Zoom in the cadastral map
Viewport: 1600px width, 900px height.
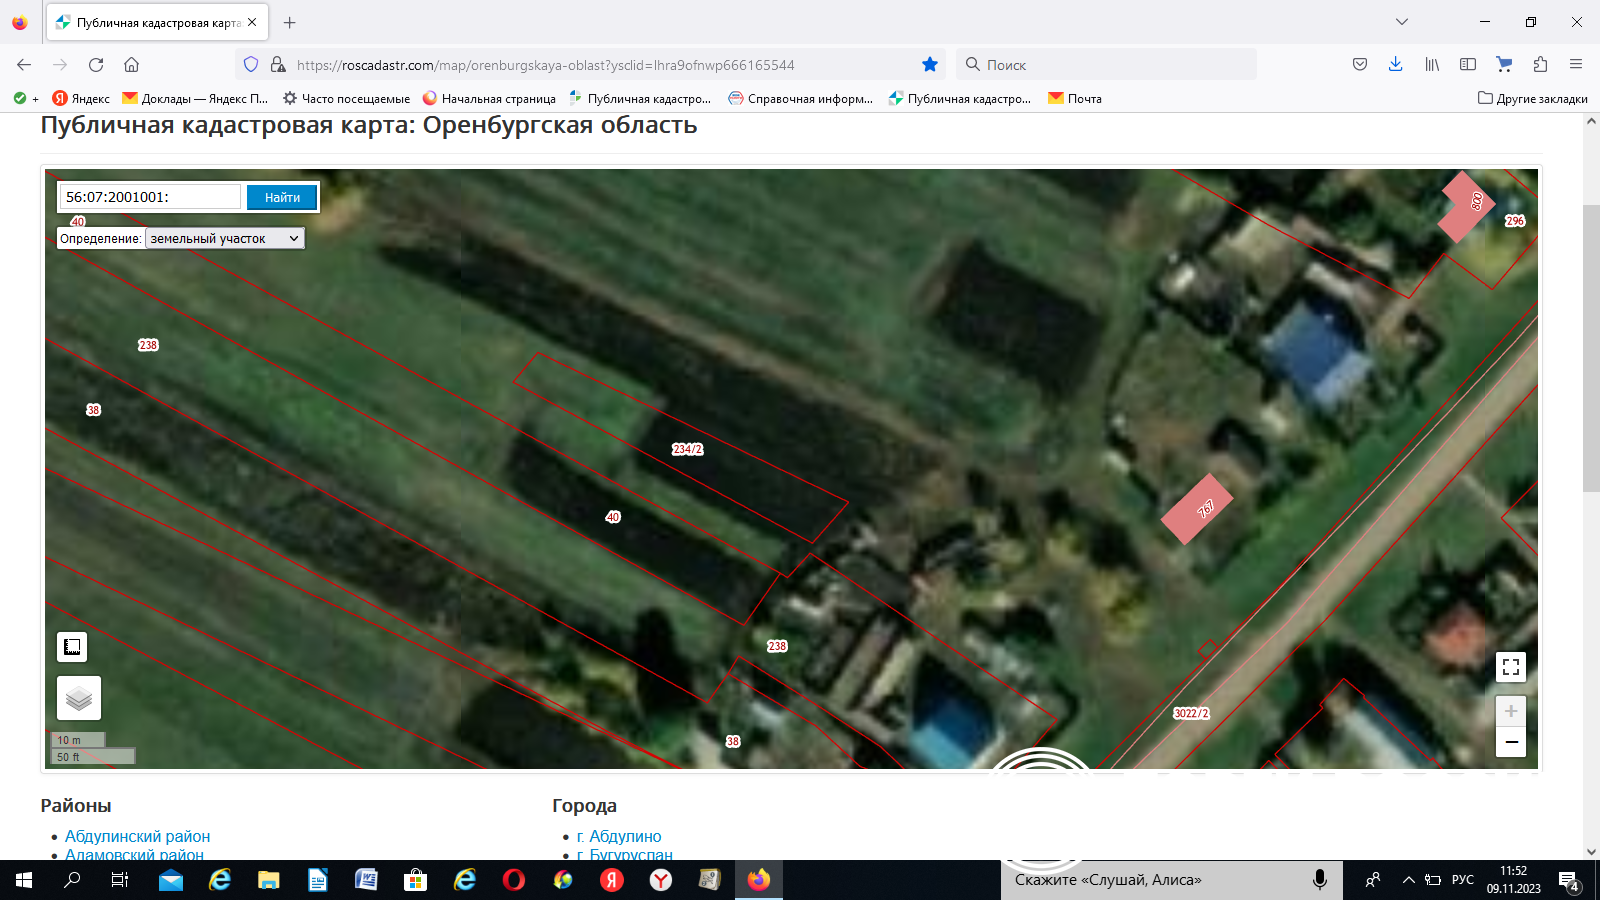pyautogui.click(x=1511, y=711)
